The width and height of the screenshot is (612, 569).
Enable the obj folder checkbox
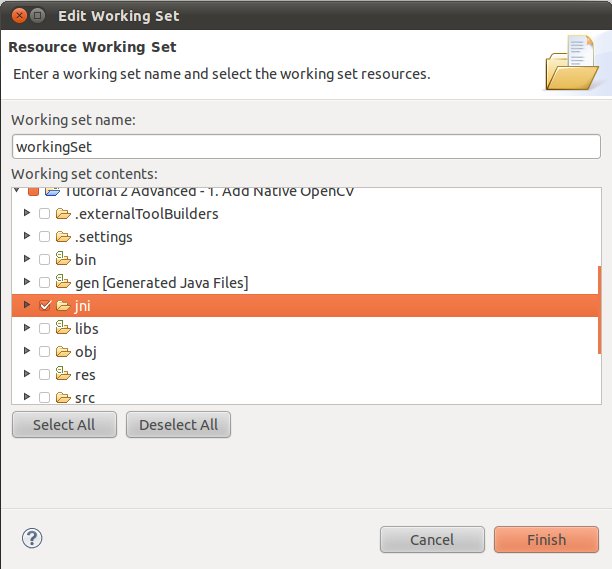[x=44, y=352]
